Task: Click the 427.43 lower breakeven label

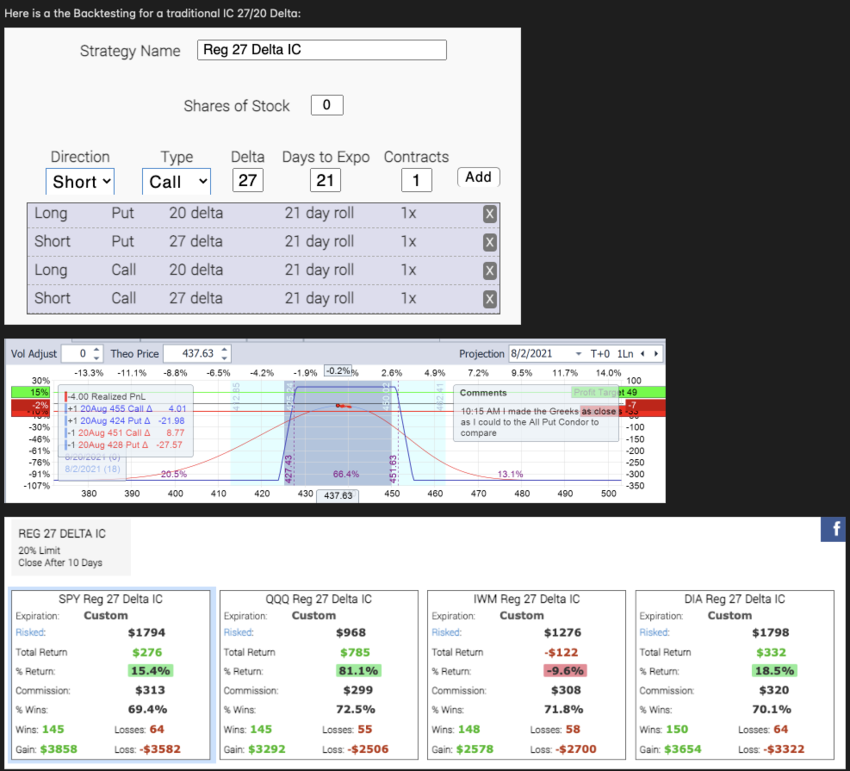Action: tap(288, 468)
